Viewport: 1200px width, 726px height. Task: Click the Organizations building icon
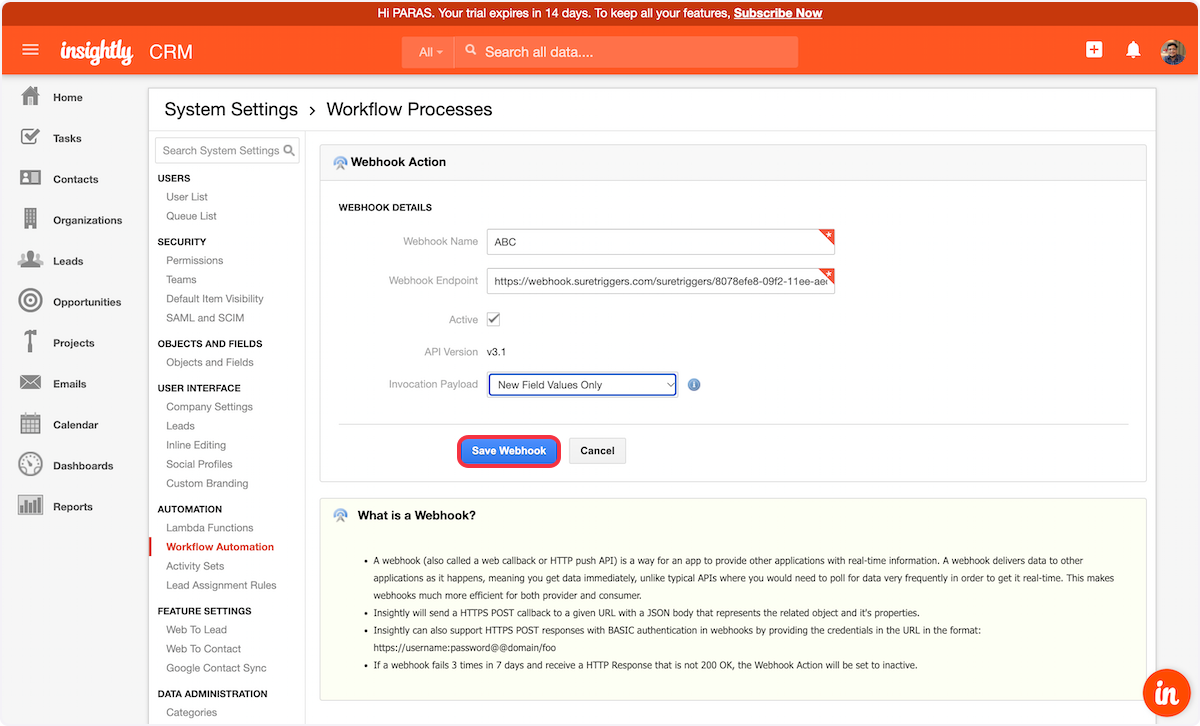[x=31, y=219]
